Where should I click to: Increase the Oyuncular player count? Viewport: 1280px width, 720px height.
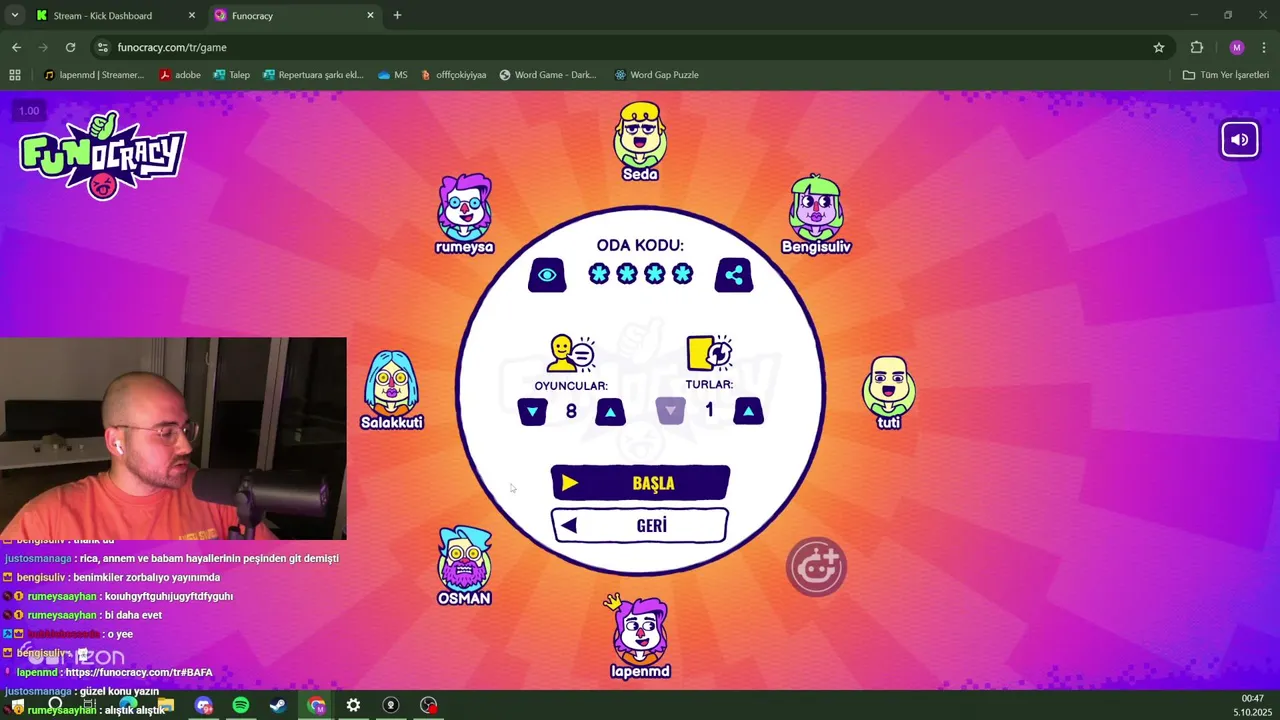click(610, 411)
